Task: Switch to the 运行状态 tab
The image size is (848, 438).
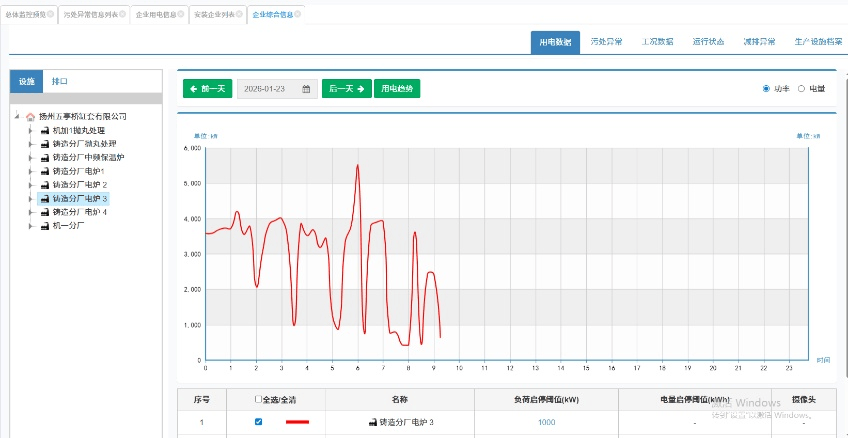Action: click(x=708, y=42)
